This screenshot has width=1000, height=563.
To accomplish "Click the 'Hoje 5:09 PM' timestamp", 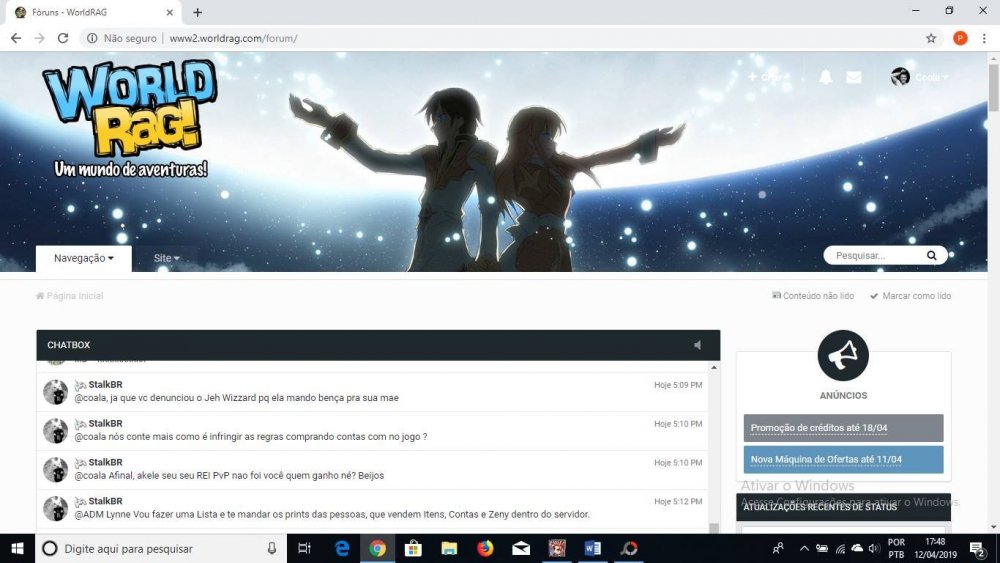I will pyautogui.click(x=678, y=385).
